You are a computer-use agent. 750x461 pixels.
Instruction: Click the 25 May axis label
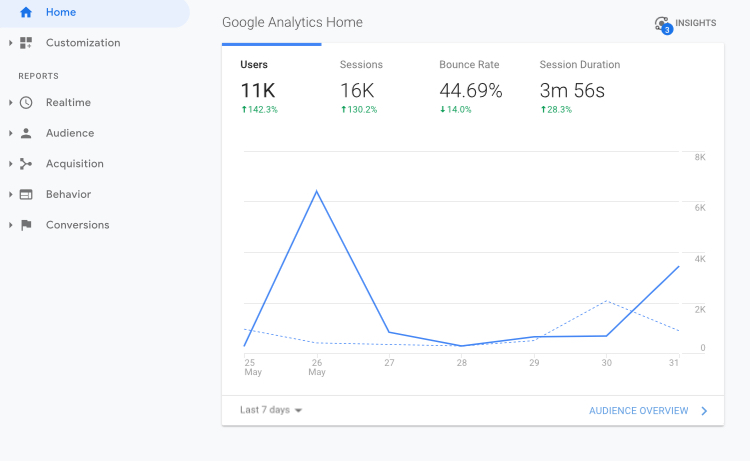pyautogui.click(x=253, y=367)
